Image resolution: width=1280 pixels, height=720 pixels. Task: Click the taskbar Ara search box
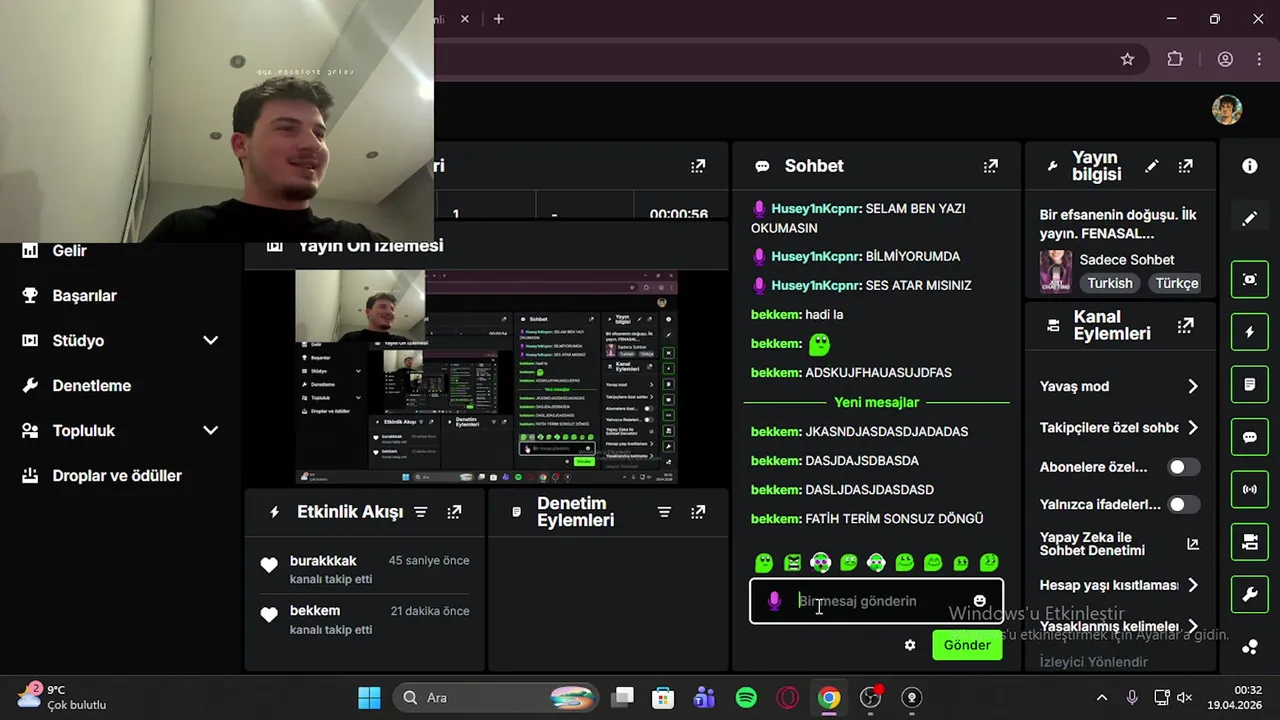click(x=496, y=698)
